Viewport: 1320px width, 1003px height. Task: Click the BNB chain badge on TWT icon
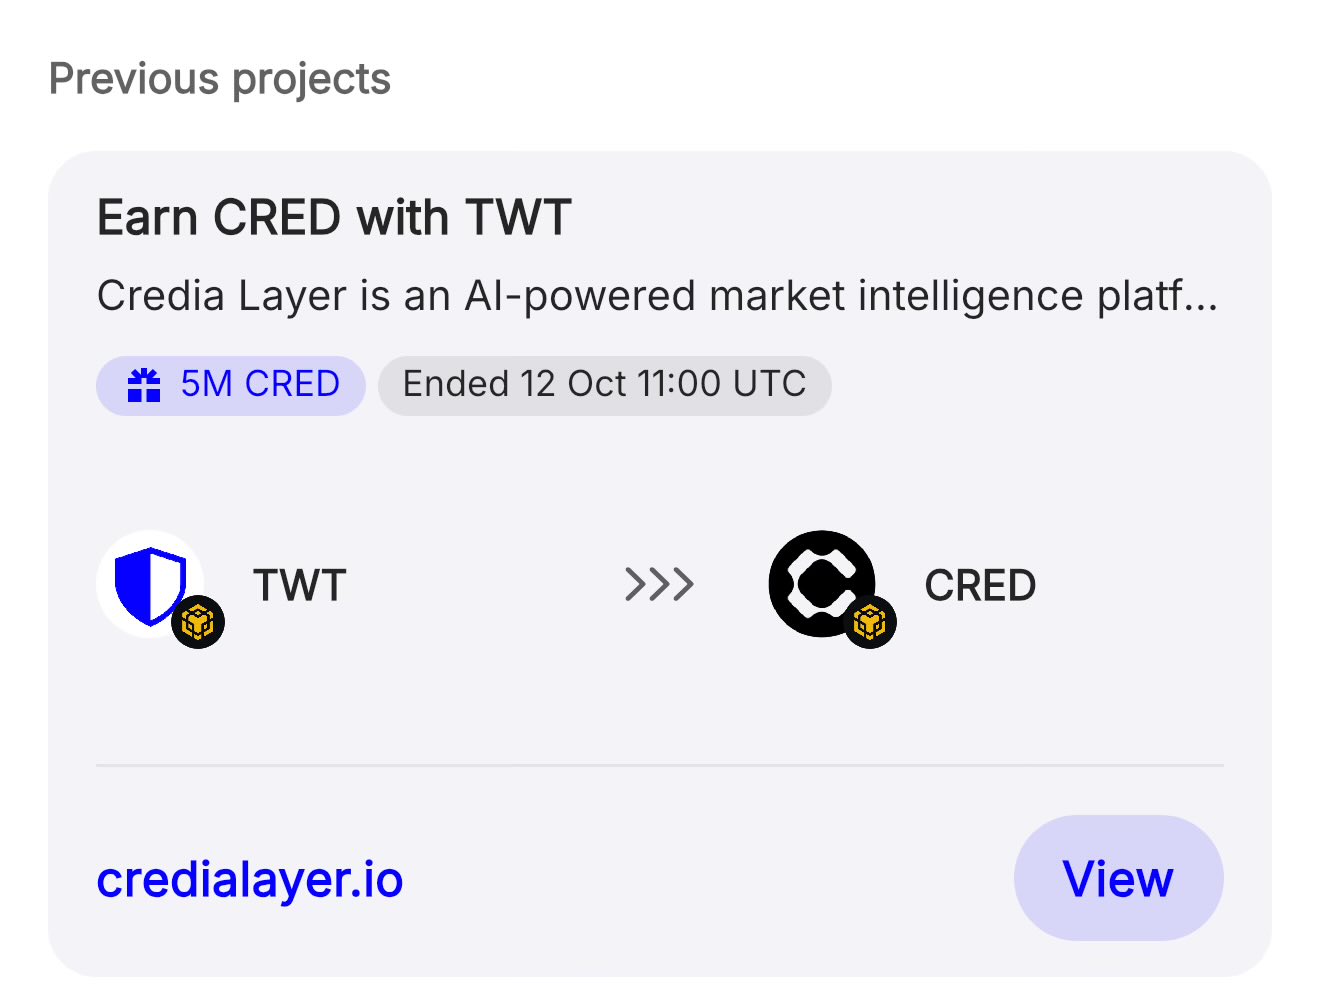click(198, 622)
